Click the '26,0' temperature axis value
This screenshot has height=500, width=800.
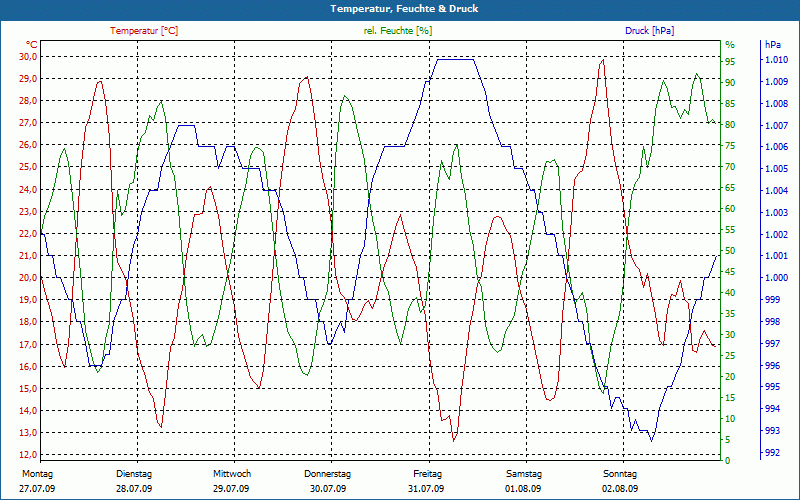tap(28, 145)
